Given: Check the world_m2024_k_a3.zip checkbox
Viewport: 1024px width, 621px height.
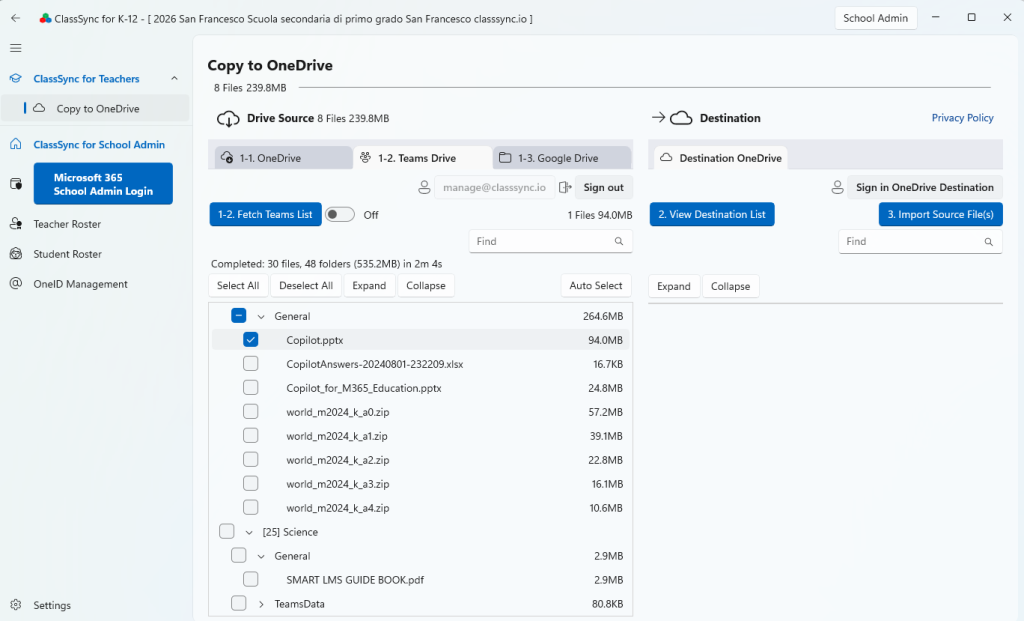Looking at the screenshot, I should pyautogui.click(x=251, y=483).
